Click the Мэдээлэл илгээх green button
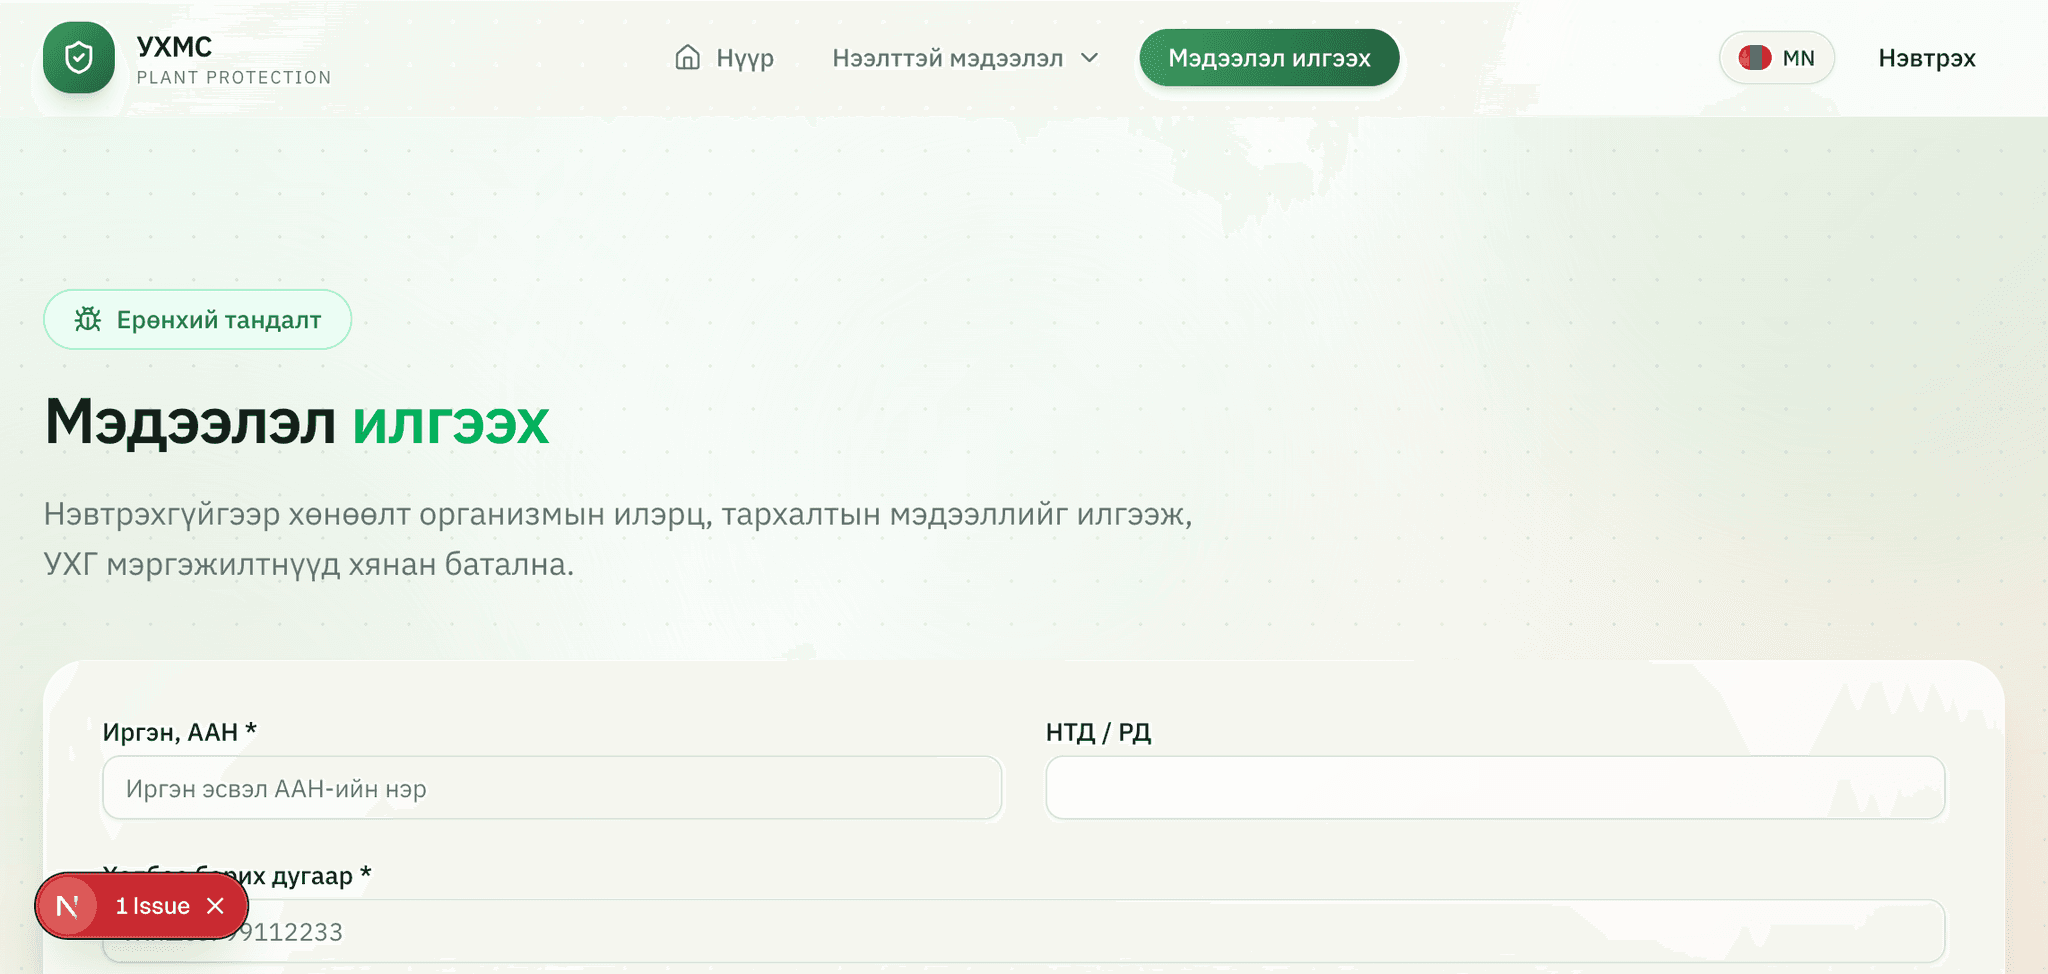 pos(1269,58)
